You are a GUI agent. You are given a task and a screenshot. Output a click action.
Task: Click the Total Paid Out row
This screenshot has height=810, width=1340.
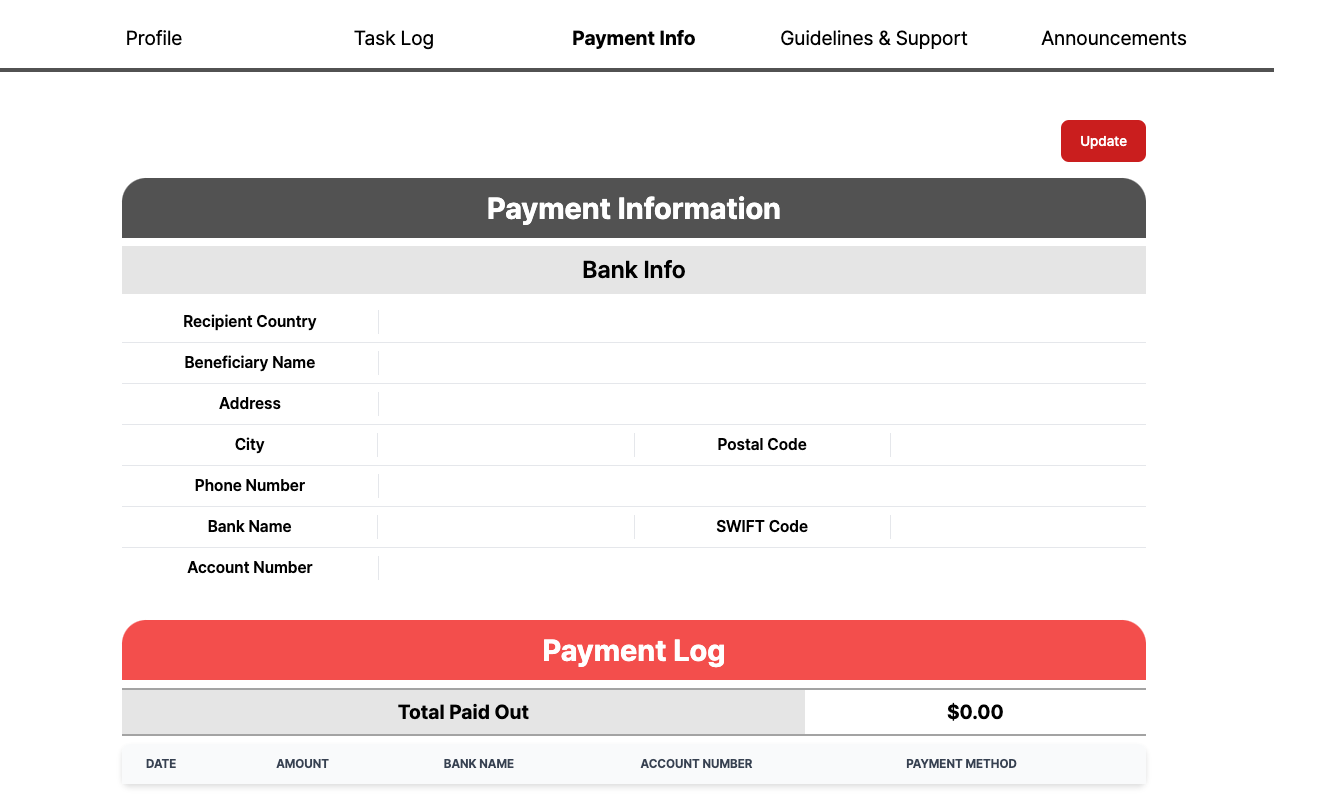tap(463, 711)
